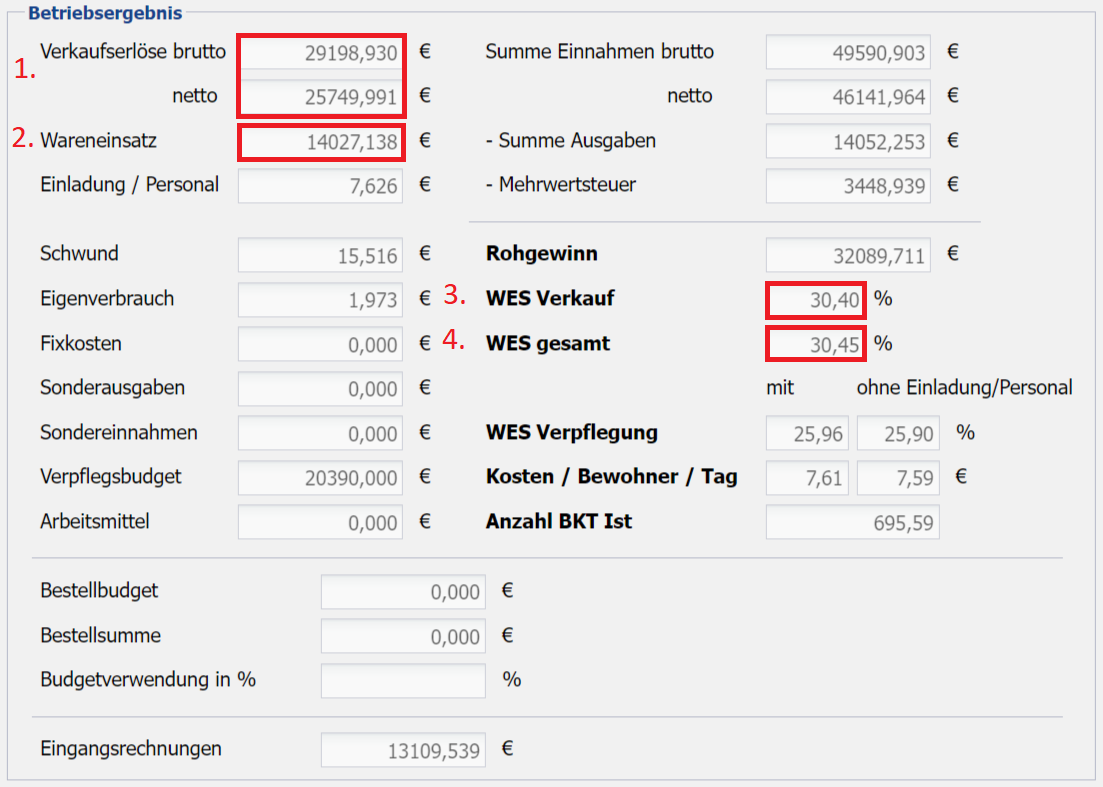Focus the Schwund value field
1103x787 pixels.
coord(321,255)
